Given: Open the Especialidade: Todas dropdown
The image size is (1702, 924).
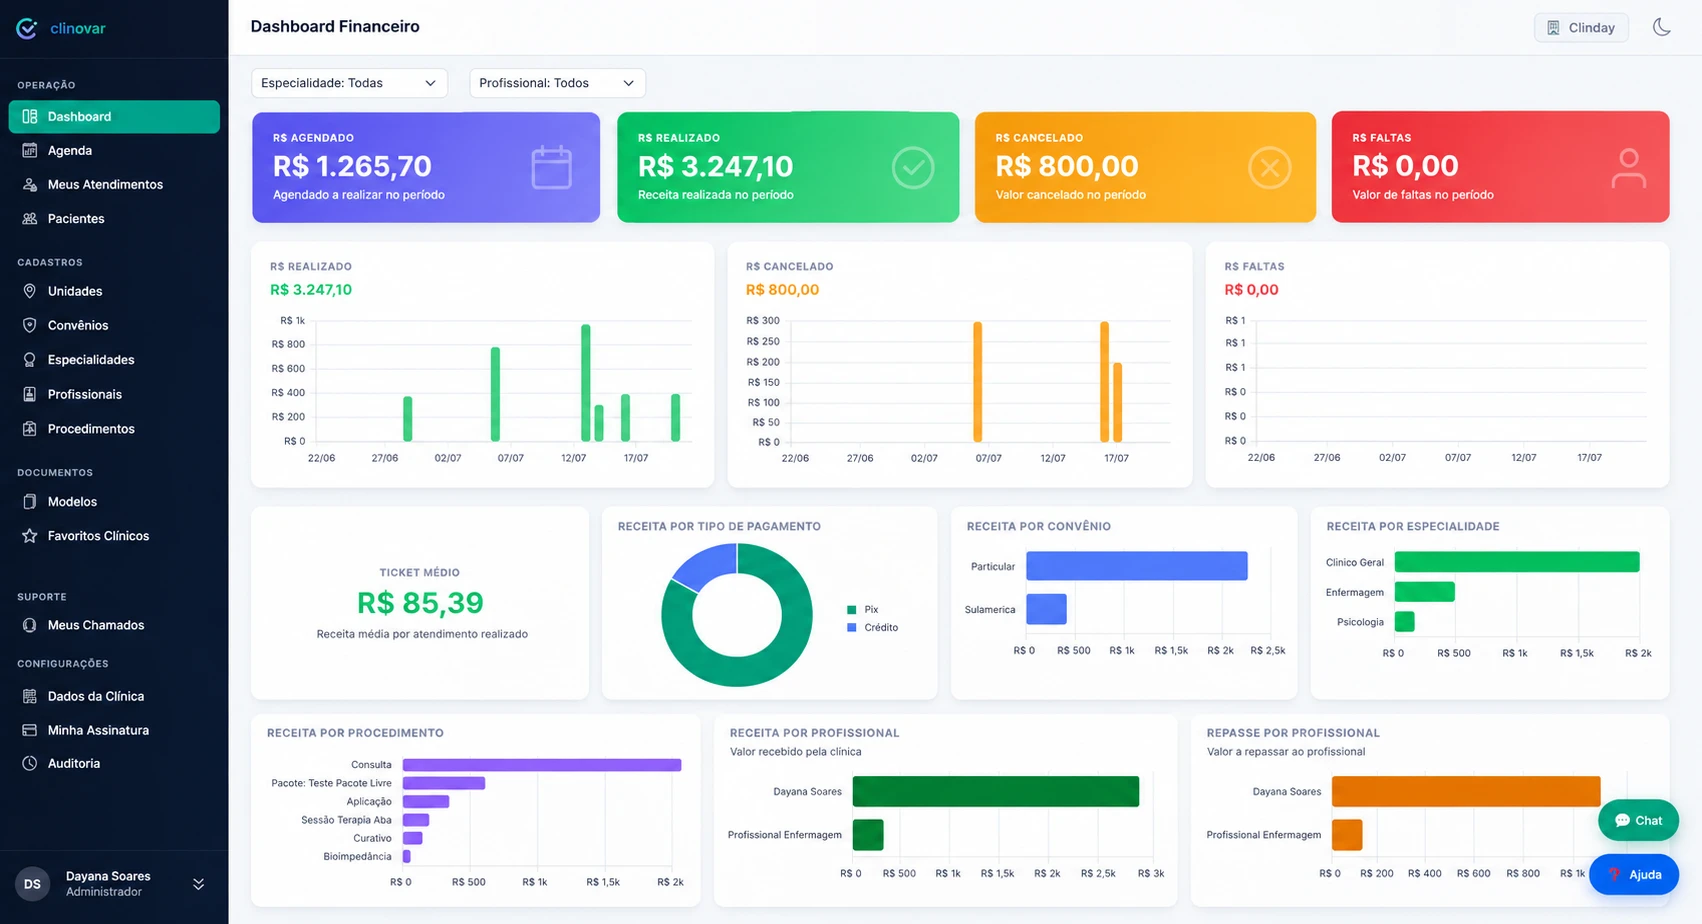Looking at the screenshot, I should 349,83.
